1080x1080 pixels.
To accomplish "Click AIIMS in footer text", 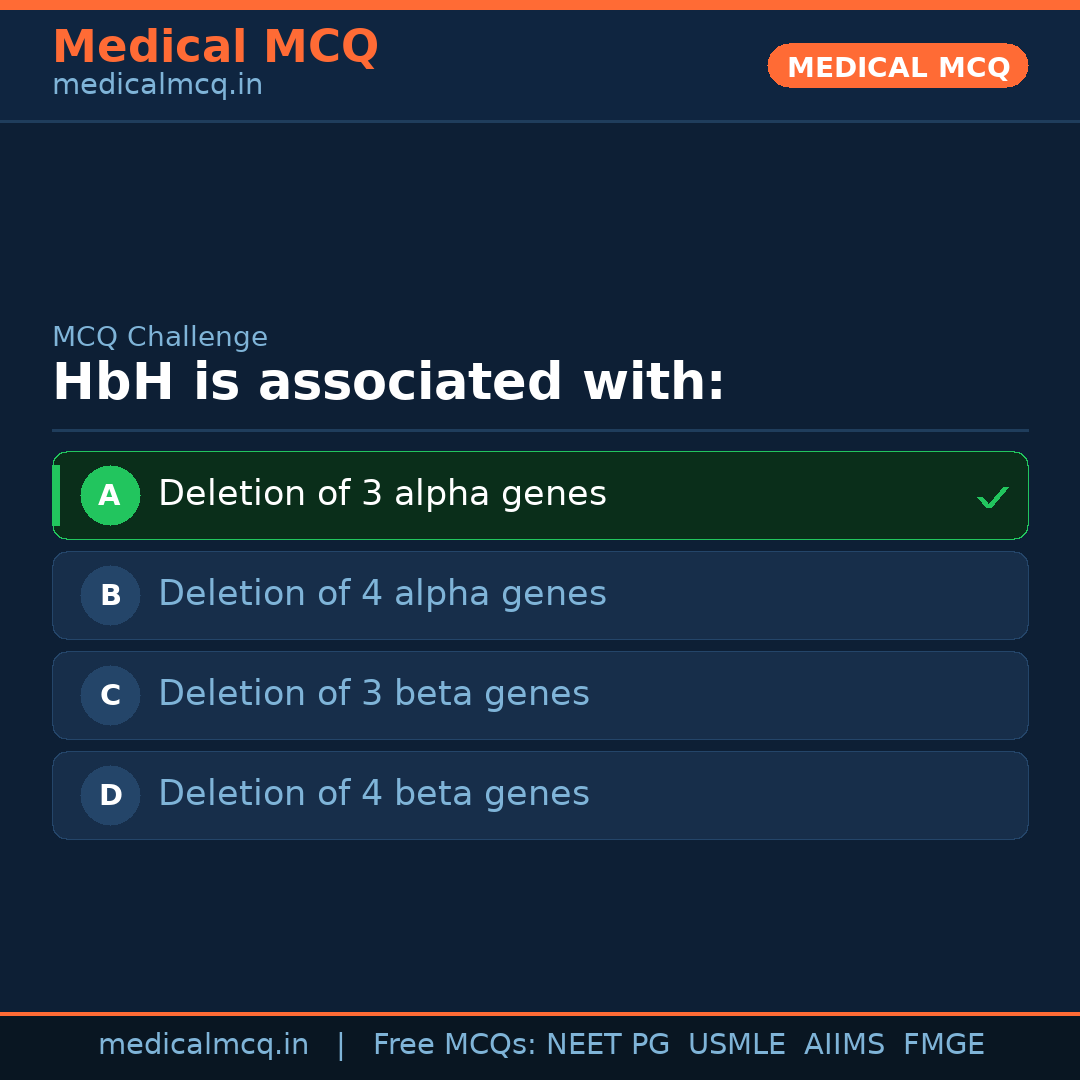I will 844,1045.
